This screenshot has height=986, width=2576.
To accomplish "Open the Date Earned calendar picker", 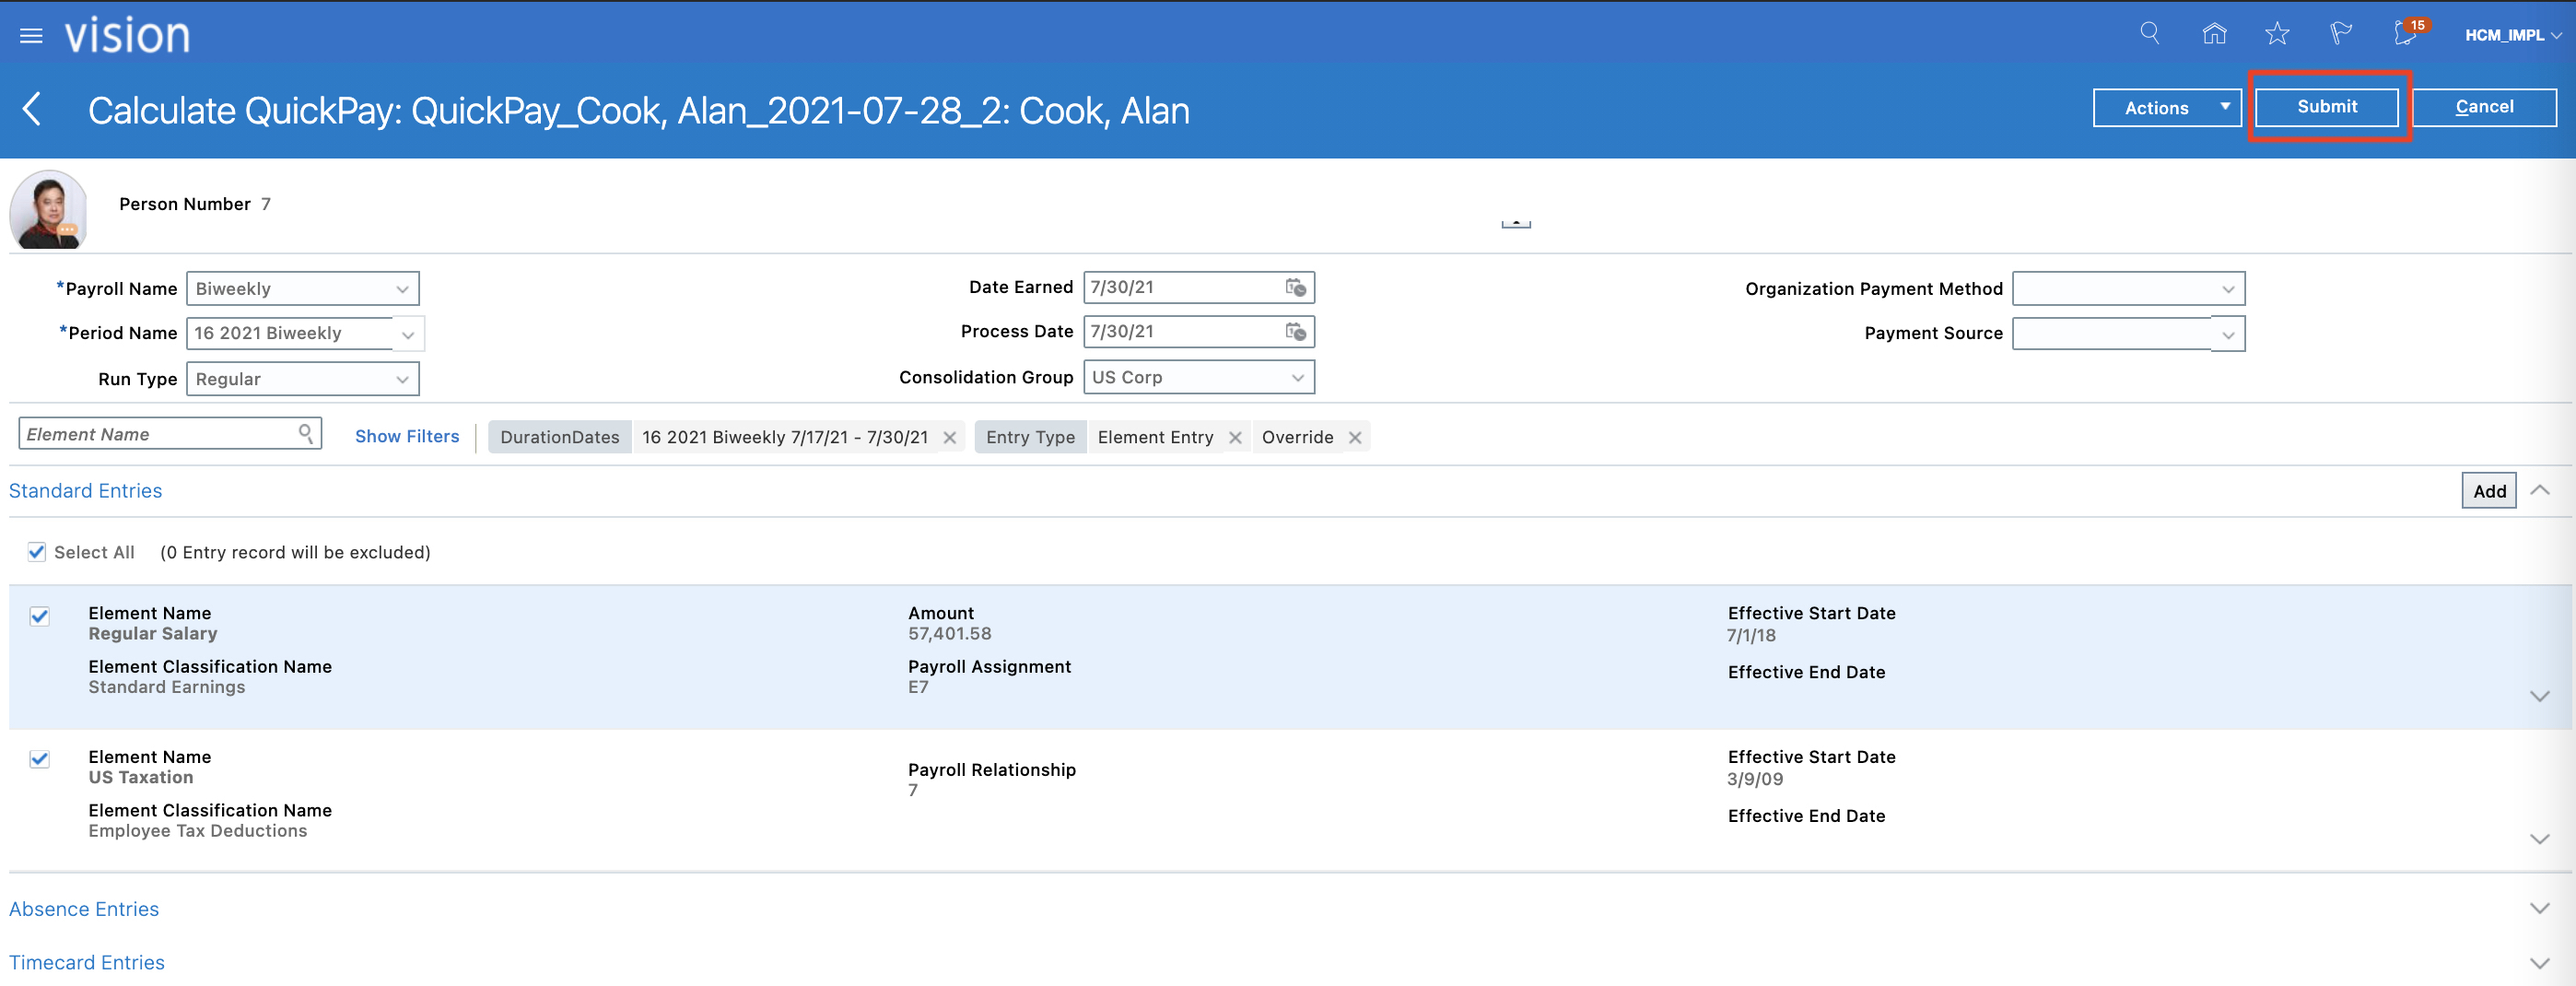I will coord(1295,288).
